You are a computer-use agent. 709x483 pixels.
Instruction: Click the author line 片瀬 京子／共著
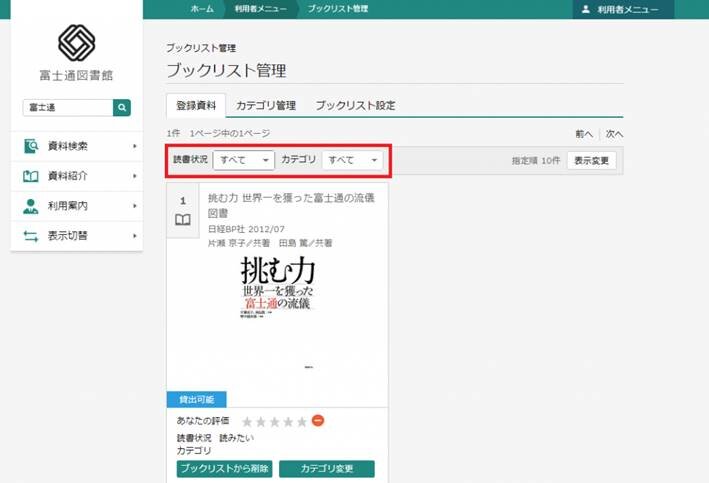pos(239,243)
